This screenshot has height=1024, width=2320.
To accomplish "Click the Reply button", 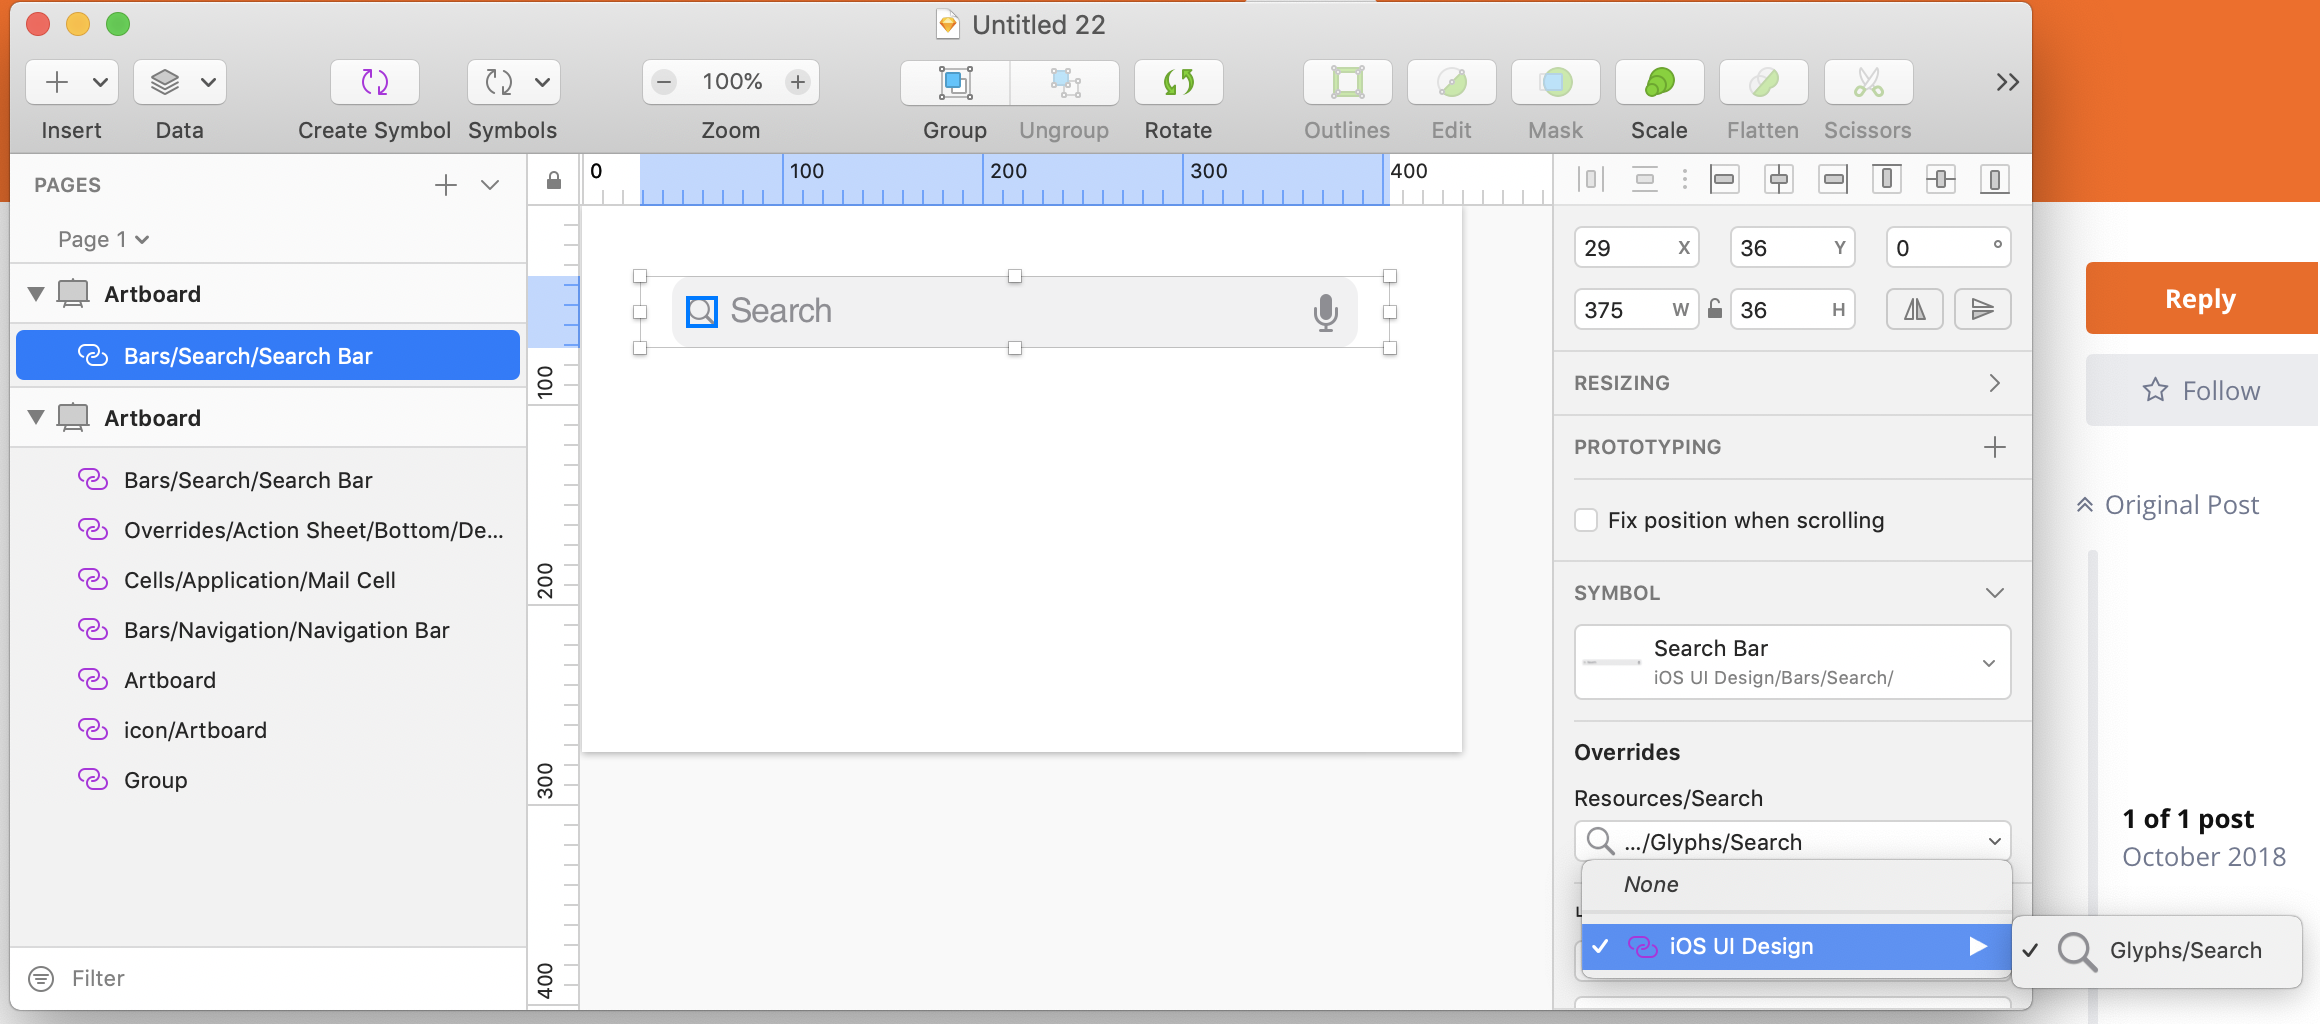I will [x=2199, y=298].
